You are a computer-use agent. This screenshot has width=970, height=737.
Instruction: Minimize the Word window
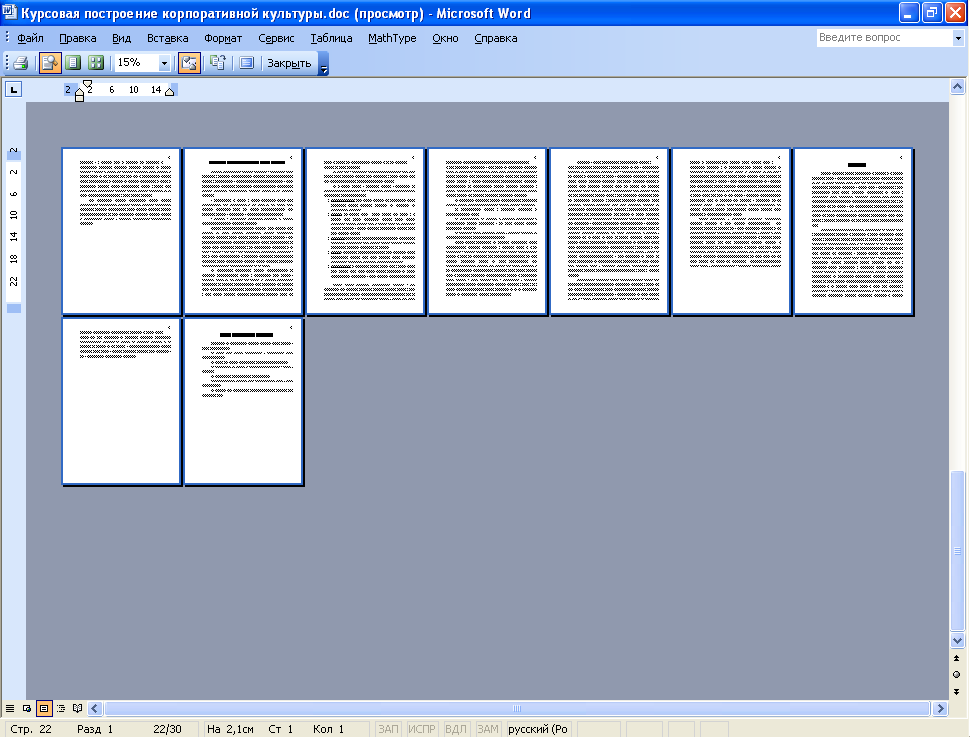909,12
